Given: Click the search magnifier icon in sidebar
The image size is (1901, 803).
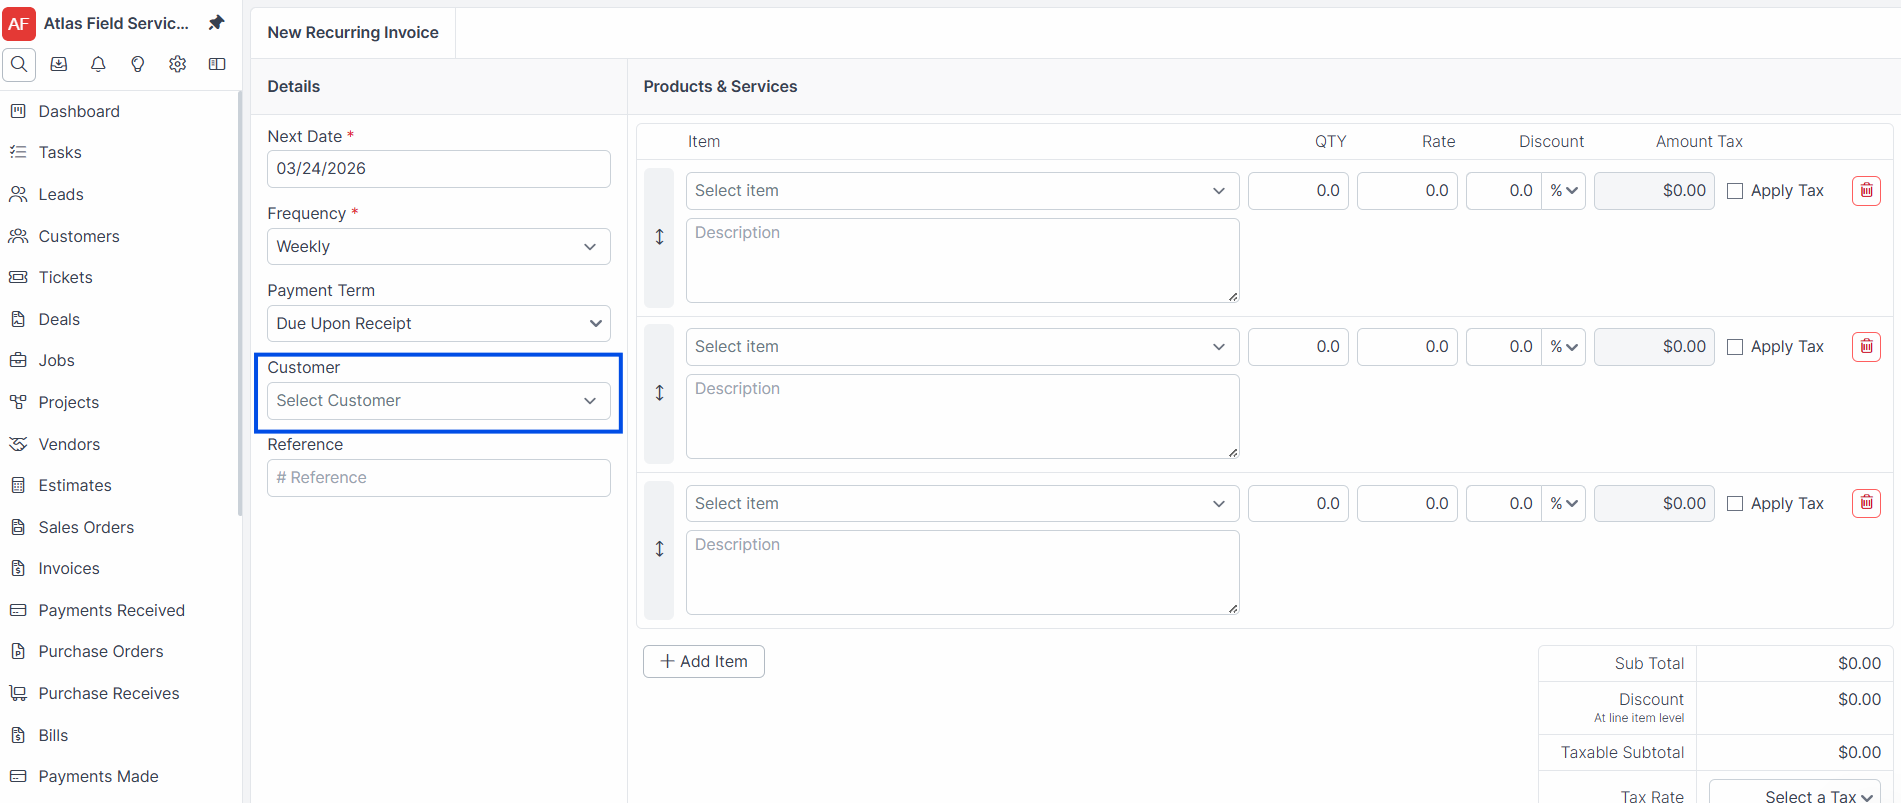Looking at the screenshot, I should coord(19,64).
